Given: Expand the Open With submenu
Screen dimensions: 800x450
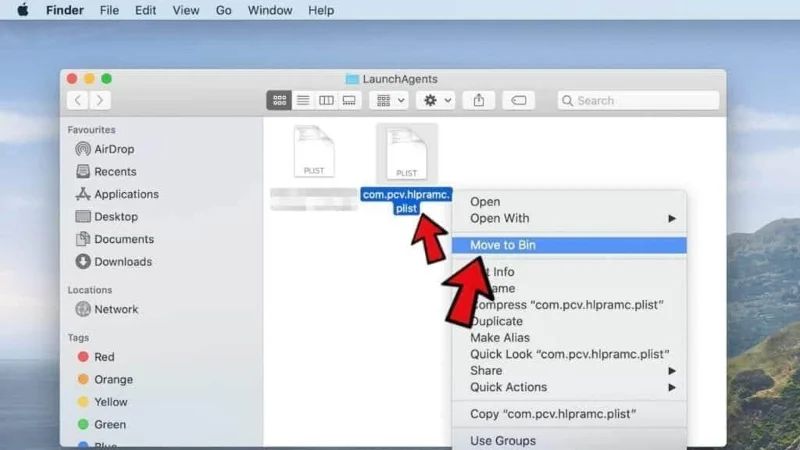Looking at the screenshot, I should pos(569,218).
